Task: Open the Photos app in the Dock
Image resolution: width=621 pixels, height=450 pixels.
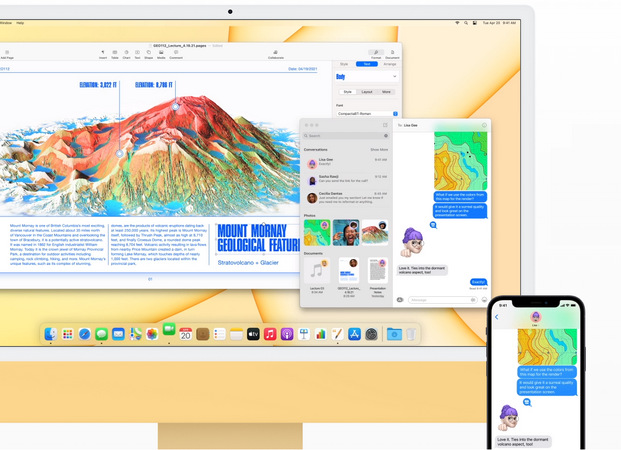Action: click(x=152, y=334)
